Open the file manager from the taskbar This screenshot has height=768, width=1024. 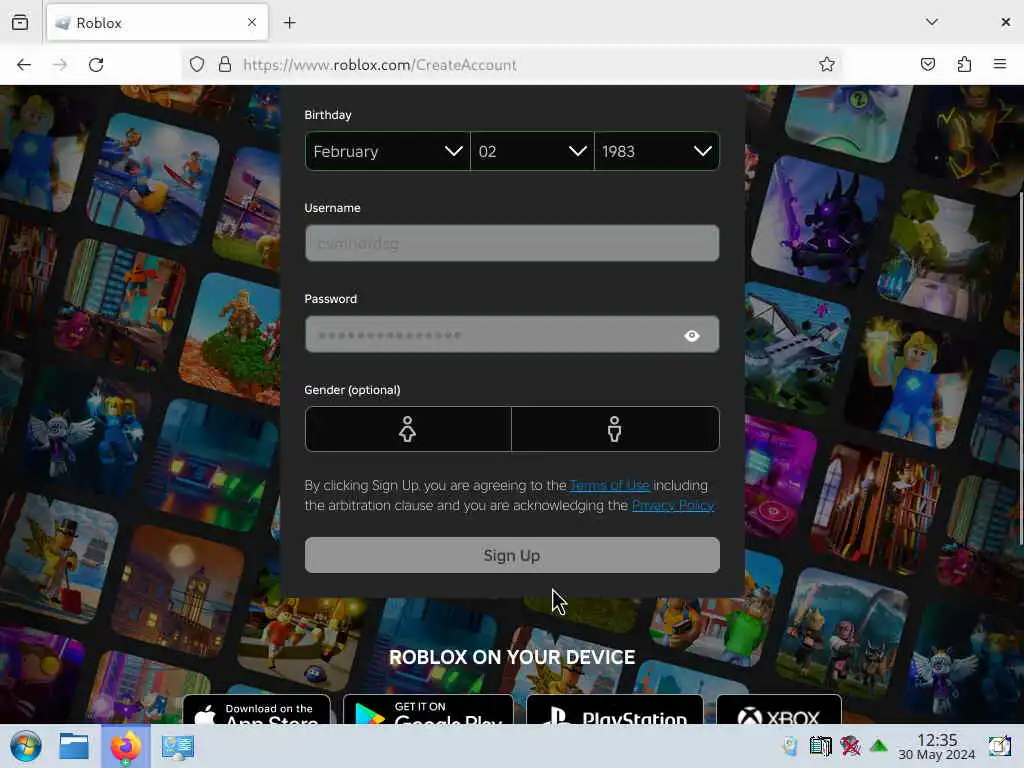pyautogui.click(x=74, y=746)
